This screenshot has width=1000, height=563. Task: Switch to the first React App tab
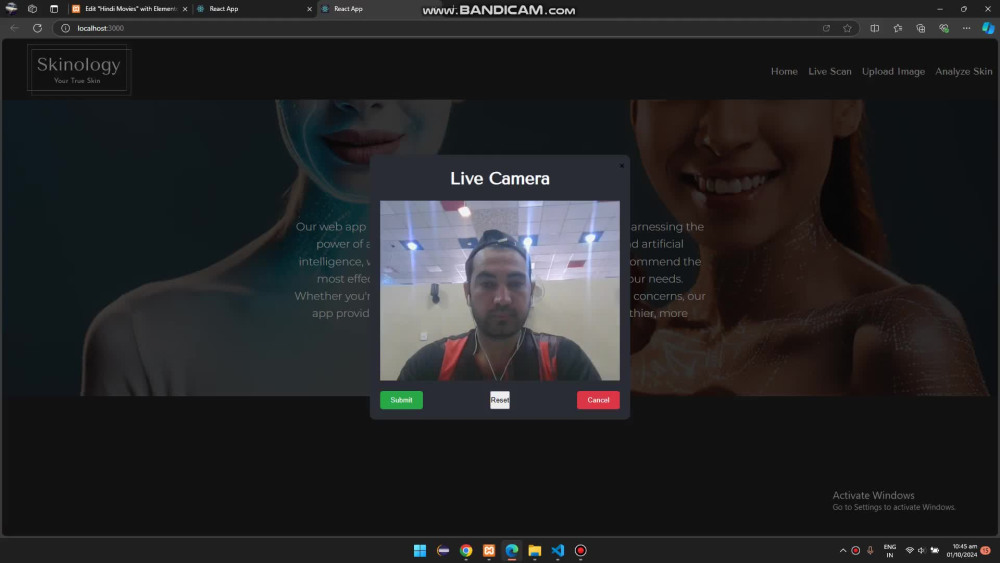[x=252, y=9]
